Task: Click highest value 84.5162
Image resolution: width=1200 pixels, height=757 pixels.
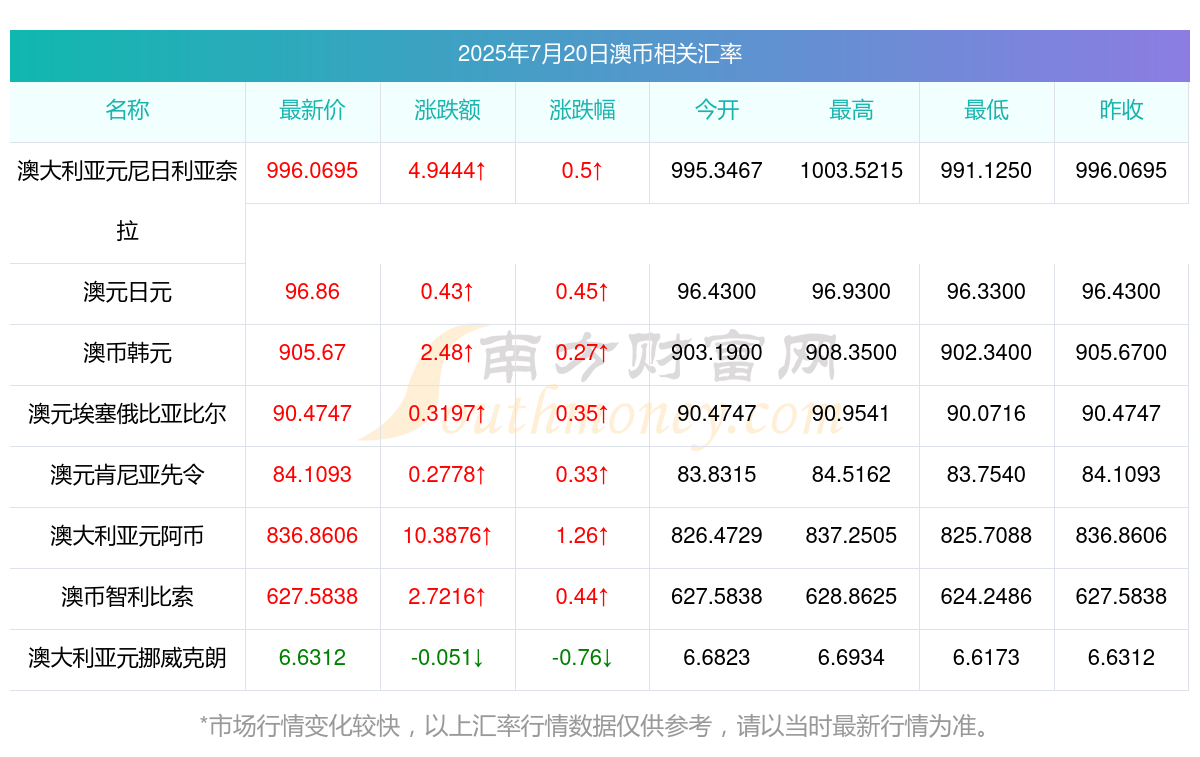Action: point(852,475)
